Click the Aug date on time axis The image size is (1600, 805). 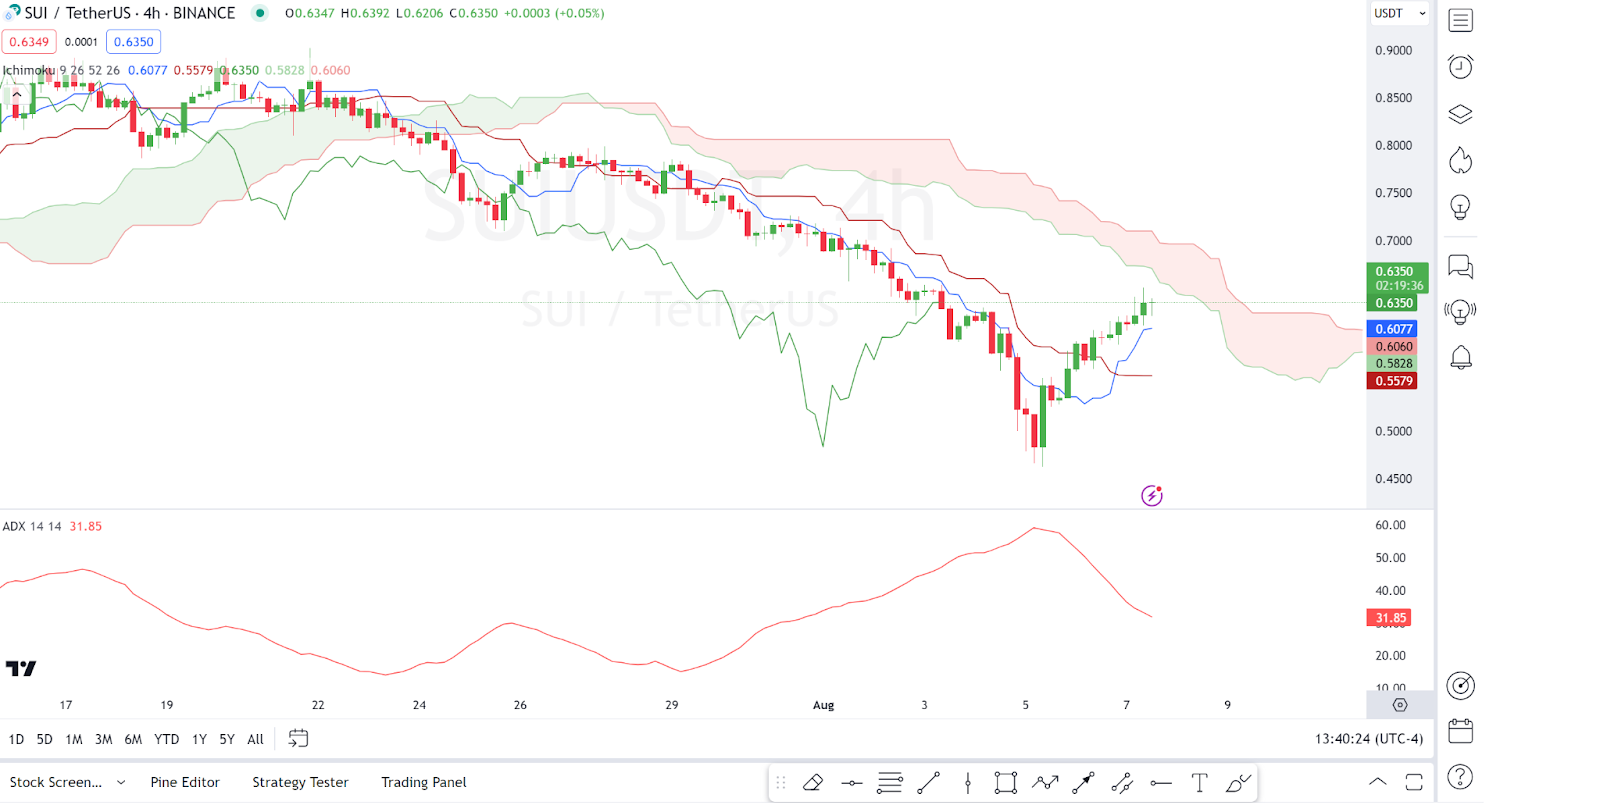(x=823, y=705)
